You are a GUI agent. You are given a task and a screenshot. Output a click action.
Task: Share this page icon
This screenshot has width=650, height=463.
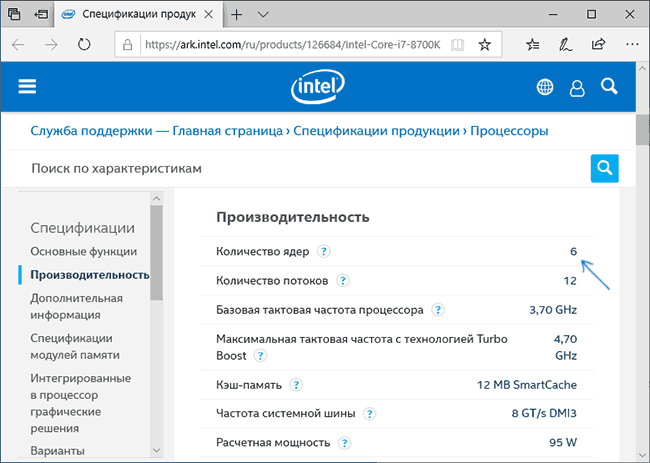point(599,44)
